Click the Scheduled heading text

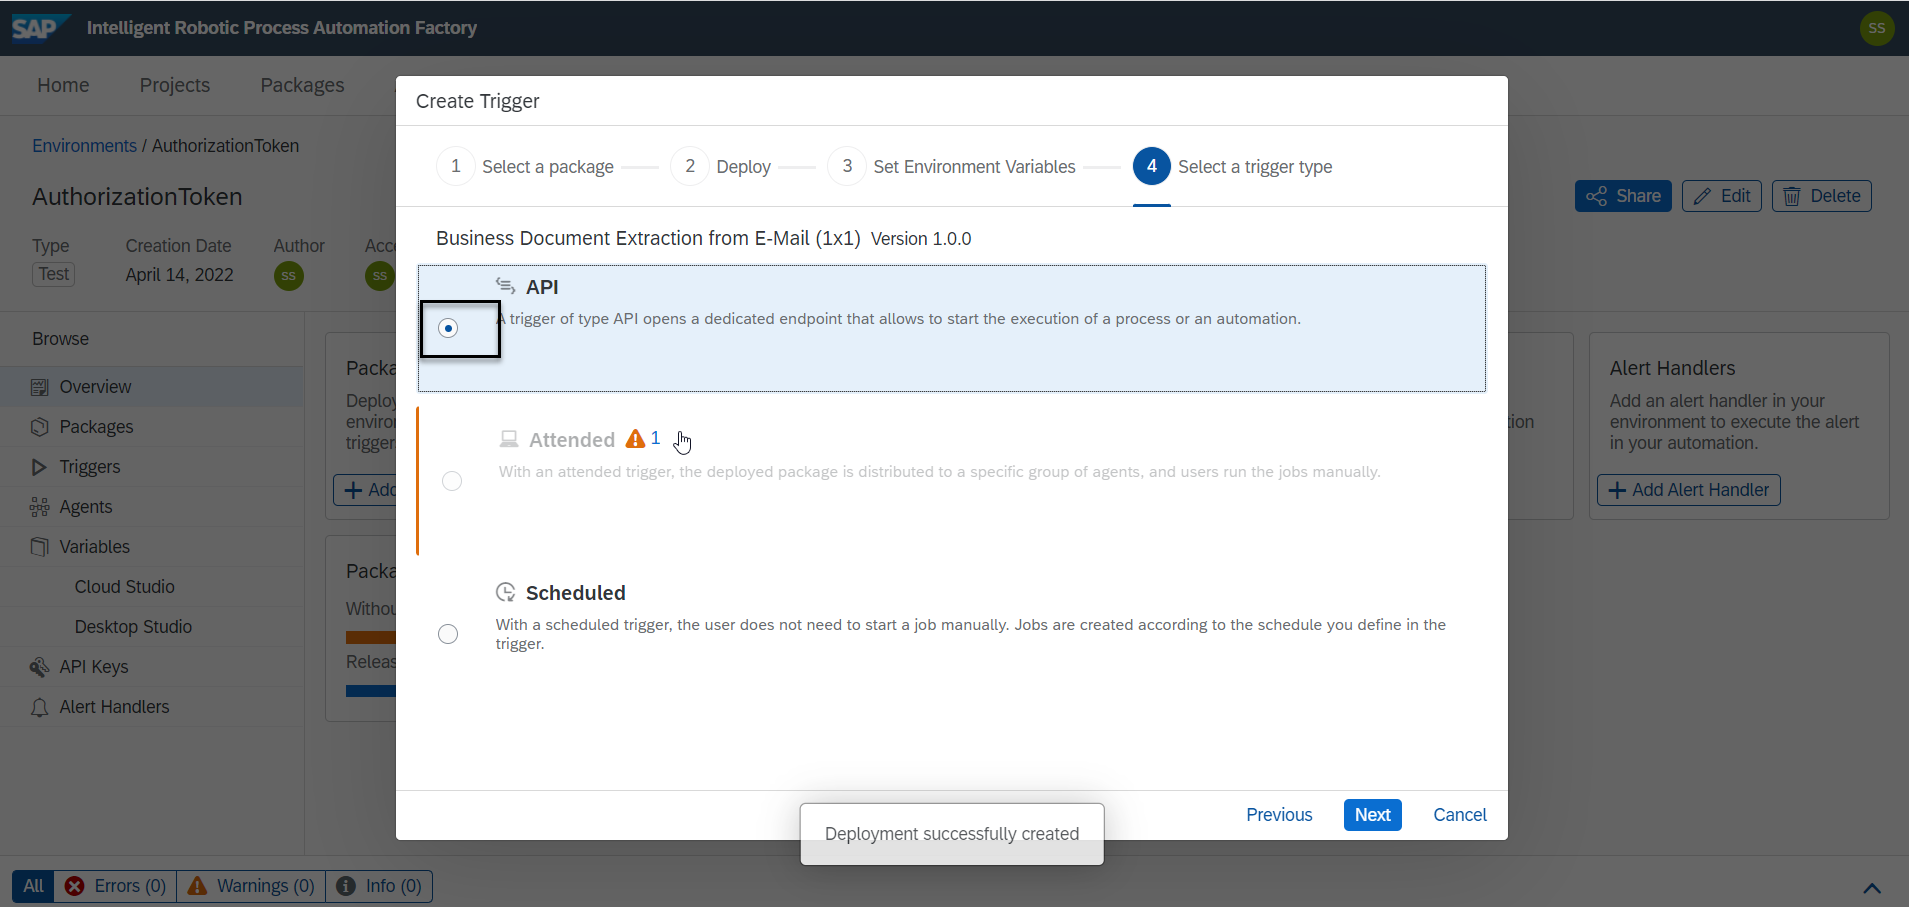(576, 593)
